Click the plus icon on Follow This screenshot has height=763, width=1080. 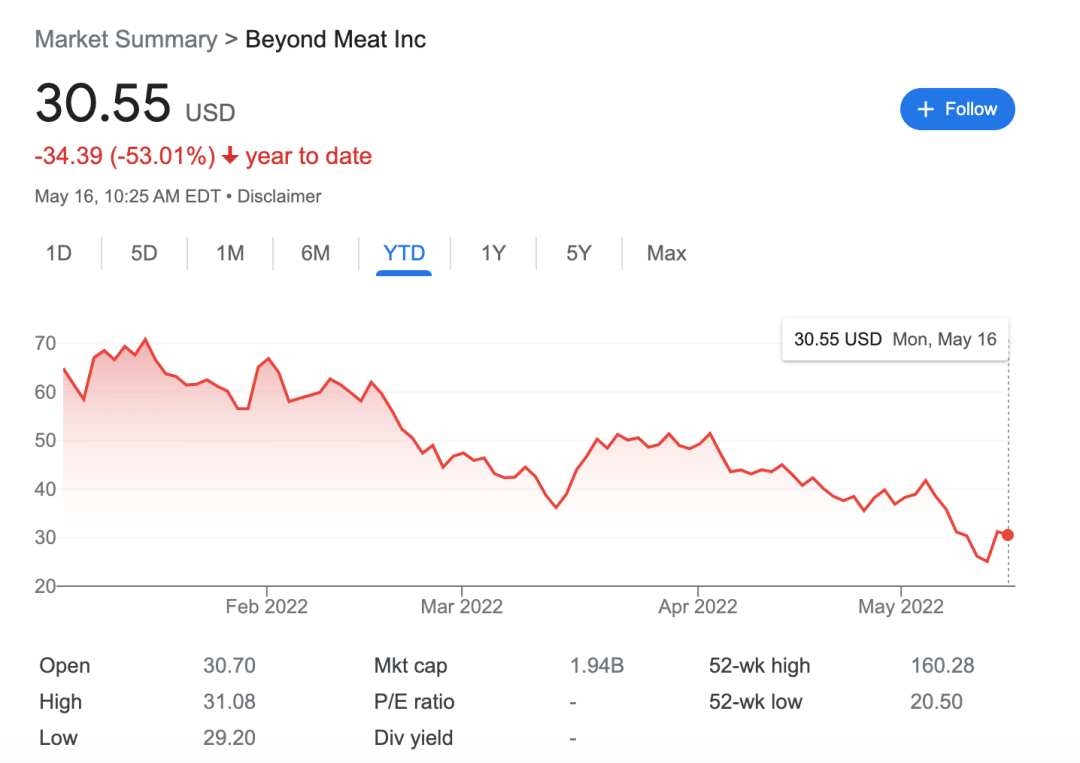point(925,109)
